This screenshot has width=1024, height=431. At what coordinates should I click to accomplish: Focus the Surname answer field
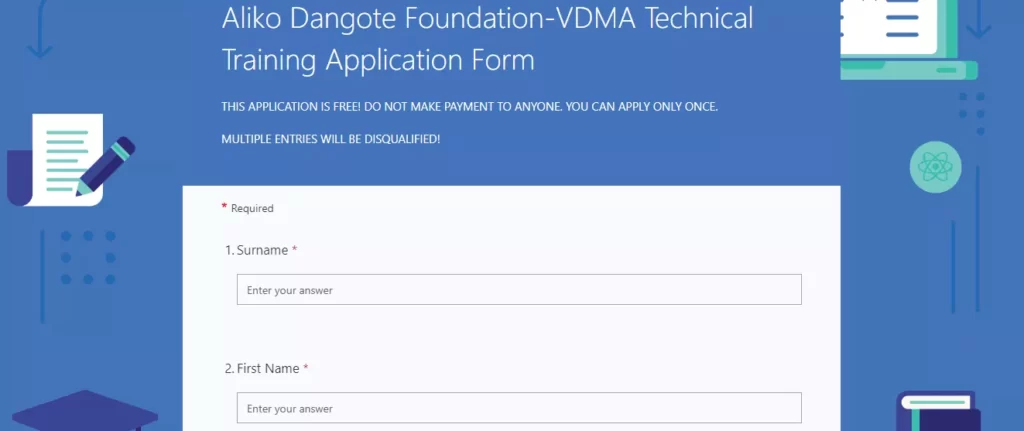pos(519,289)
